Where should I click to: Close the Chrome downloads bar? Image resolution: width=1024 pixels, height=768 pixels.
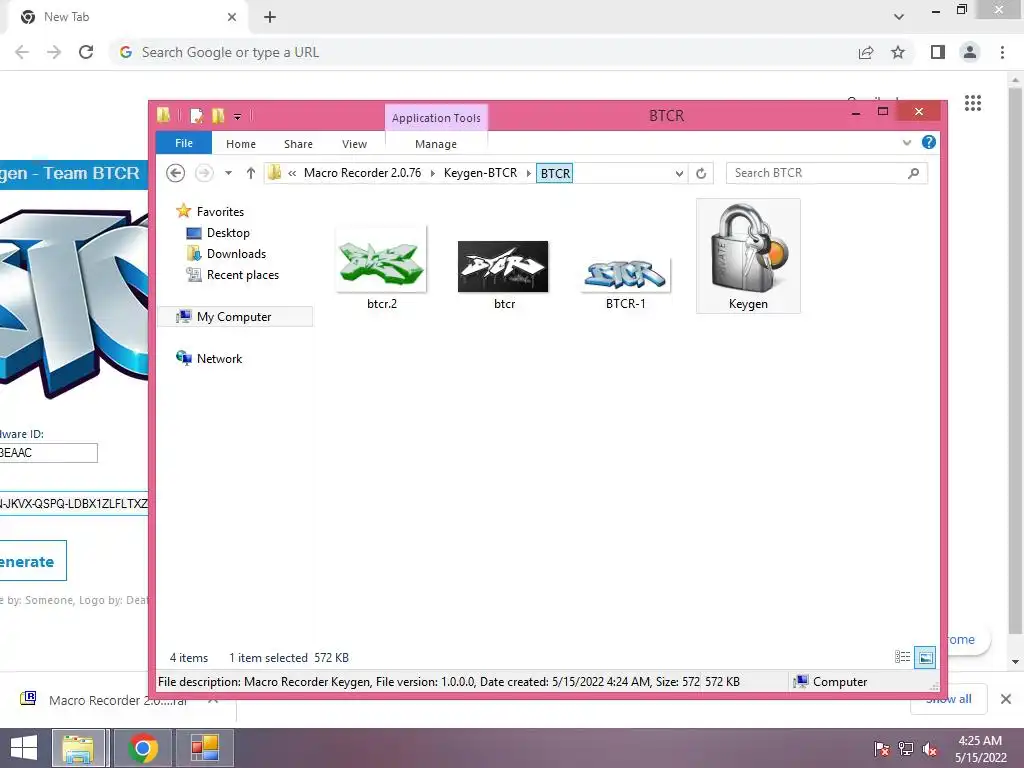[1006, 699]
